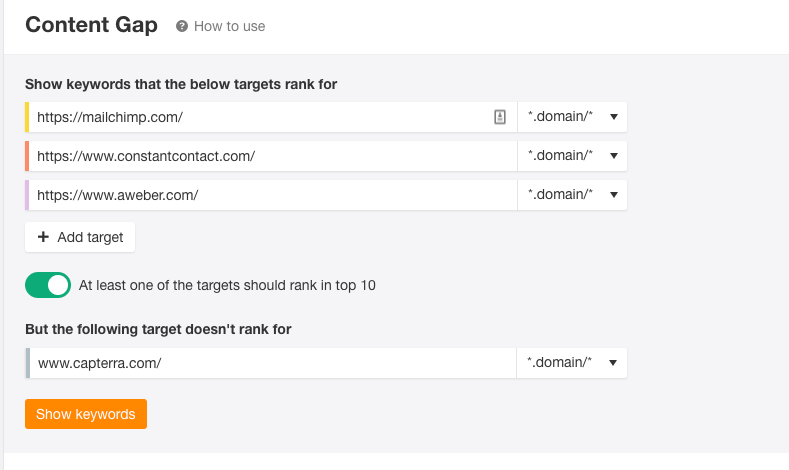
Task: Click the Show keywords button
Action: (86, 414)
